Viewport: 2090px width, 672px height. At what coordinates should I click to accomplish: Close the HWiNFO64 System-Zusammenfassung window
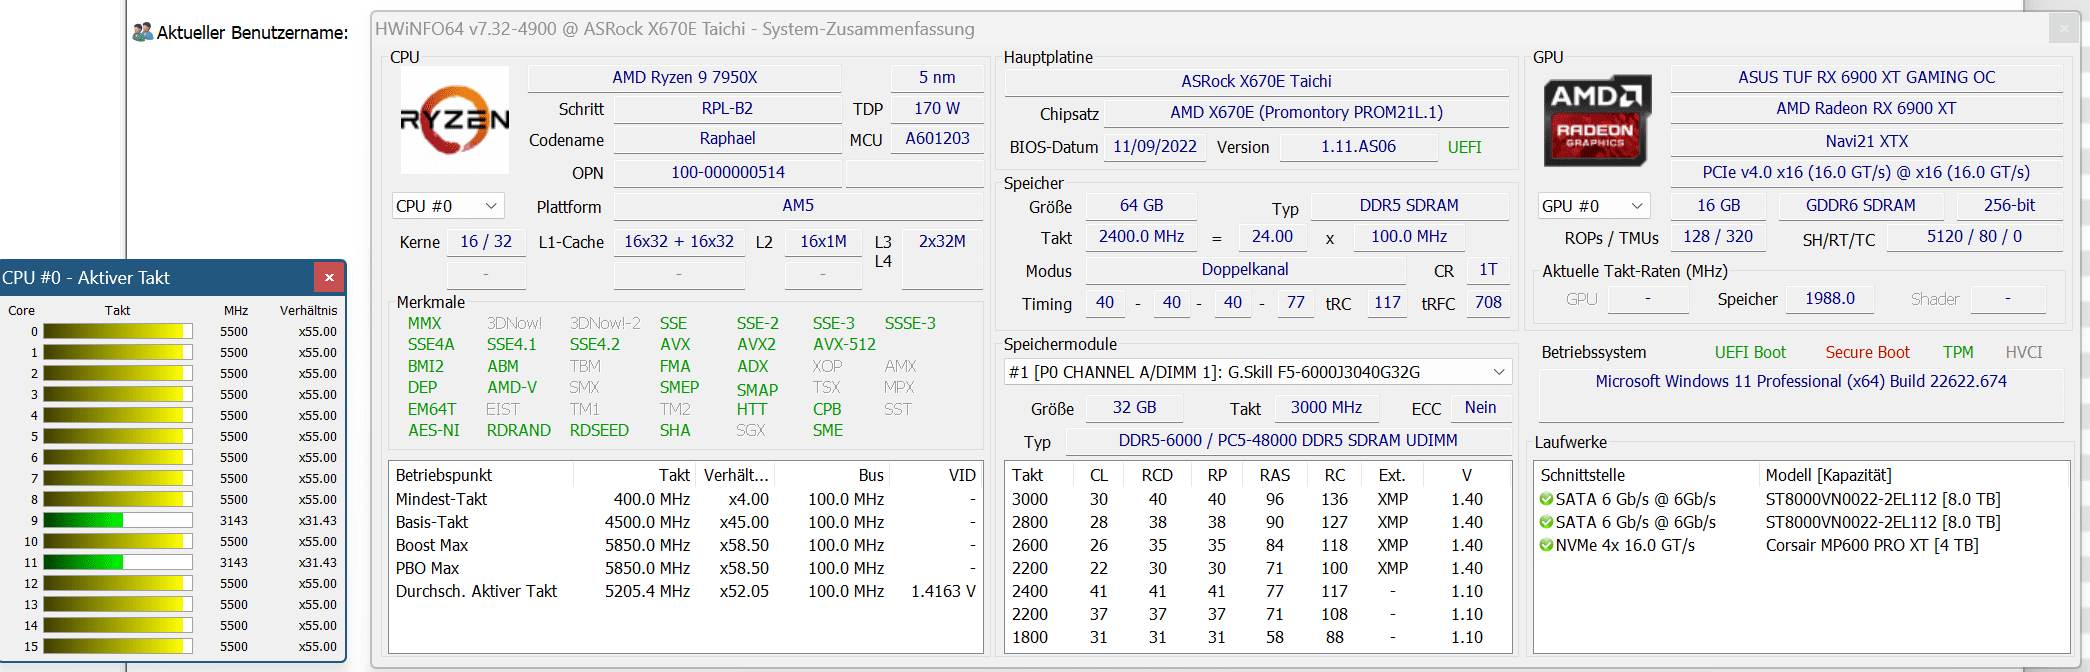[2063, 29]
